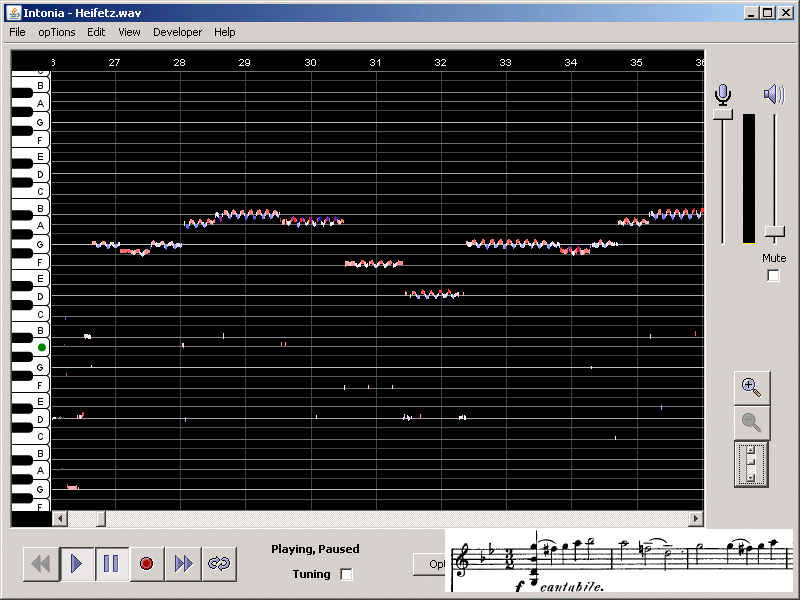
Task: Enable the Tuning checkbox
Action: (x=346, y=574)
